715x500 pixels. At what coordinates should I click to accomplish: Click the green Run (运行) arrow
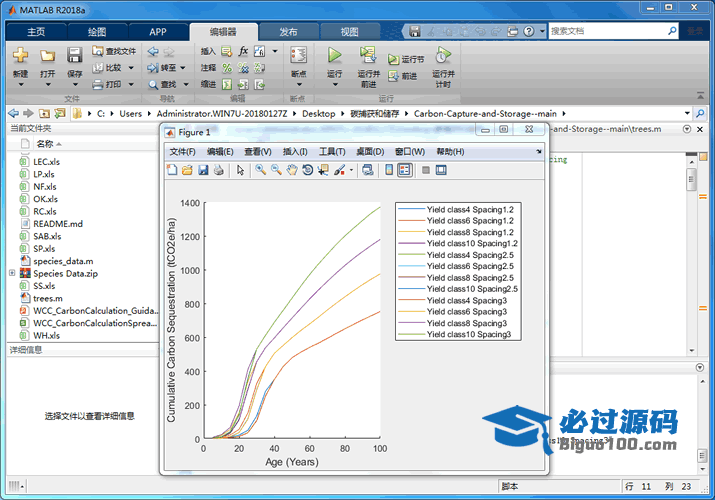[x=335, y=55]
